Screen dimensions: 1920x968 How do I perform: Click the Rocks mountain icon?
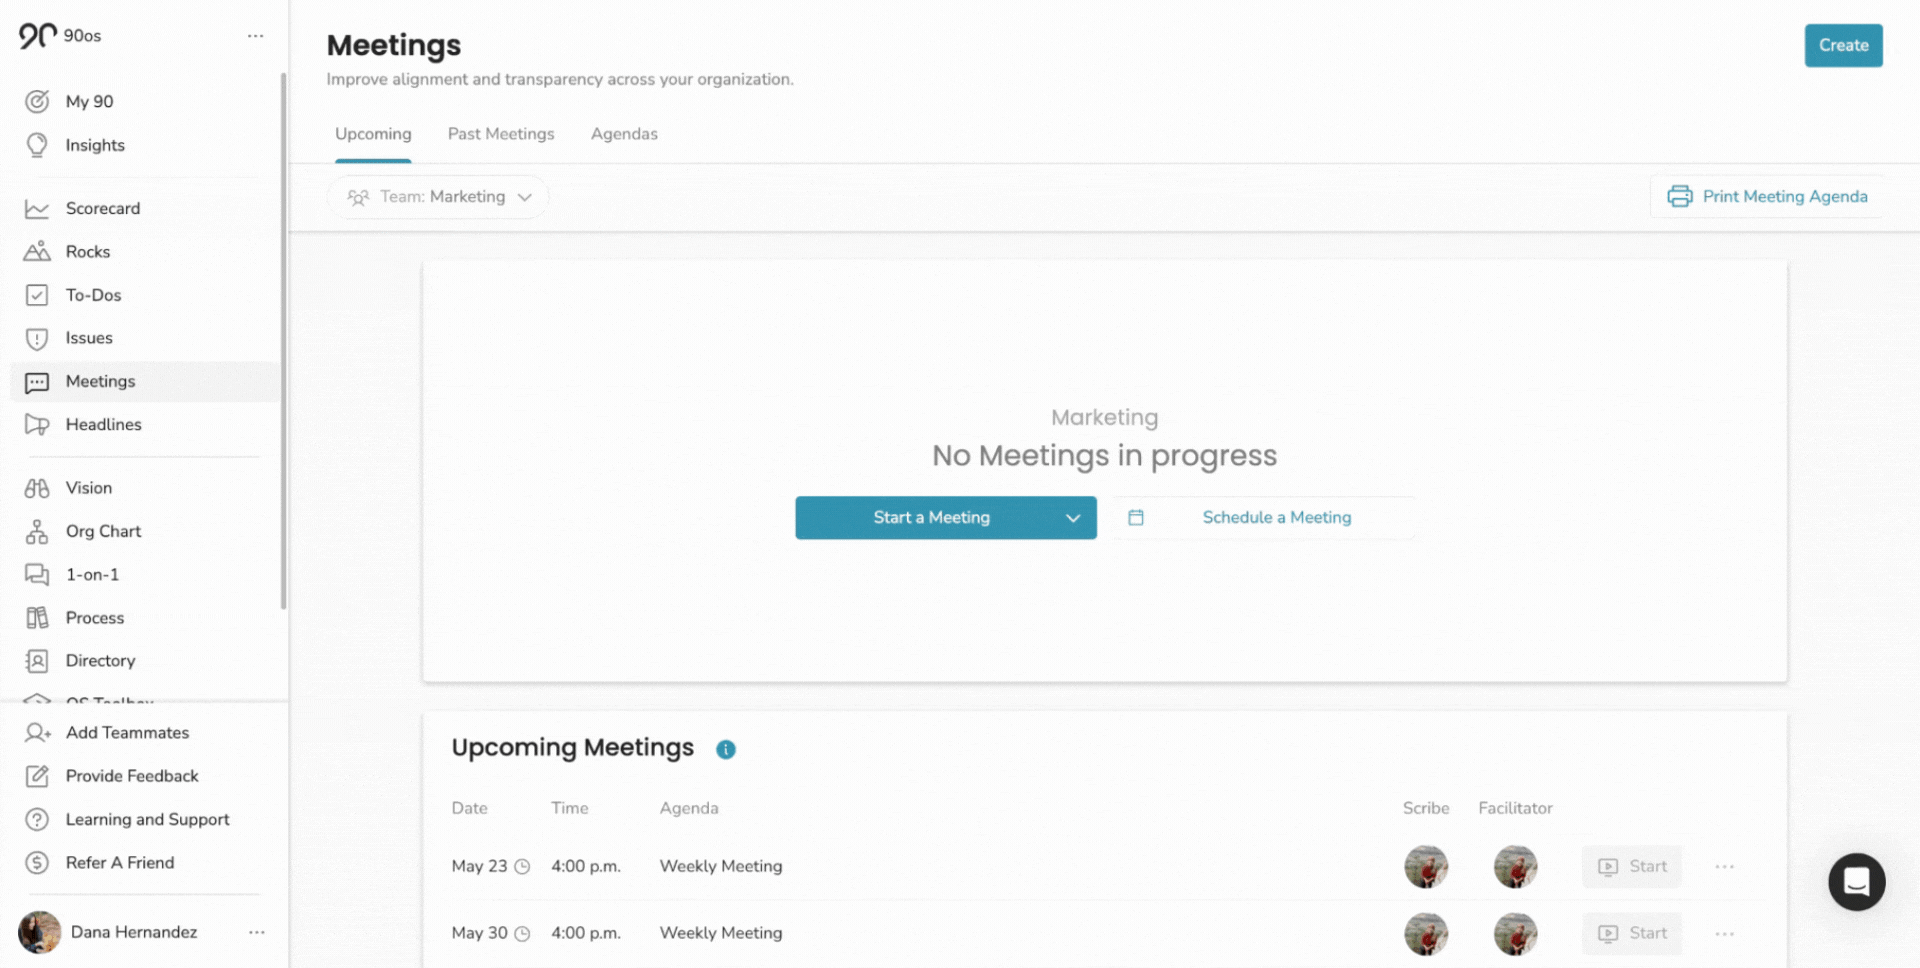37,252
